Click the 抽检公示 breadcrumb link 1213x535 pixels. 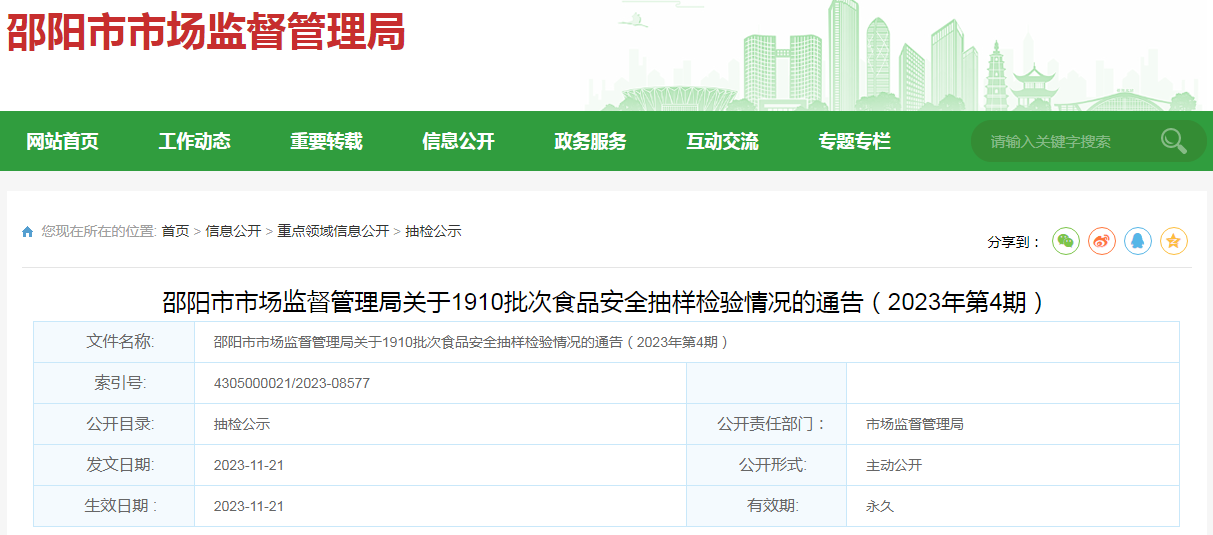coord(433,231)
